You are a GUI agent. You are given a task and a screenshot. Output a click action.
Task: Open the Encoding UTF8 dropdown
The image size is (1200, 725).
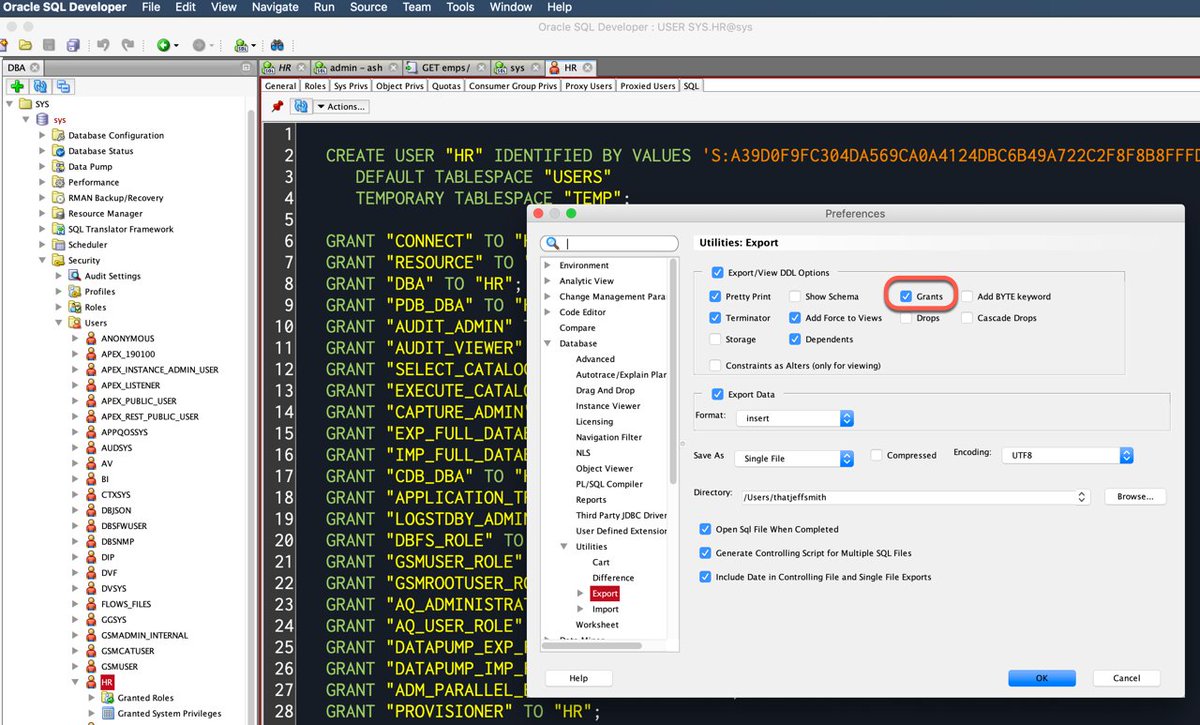click(x=1069, y=455)
